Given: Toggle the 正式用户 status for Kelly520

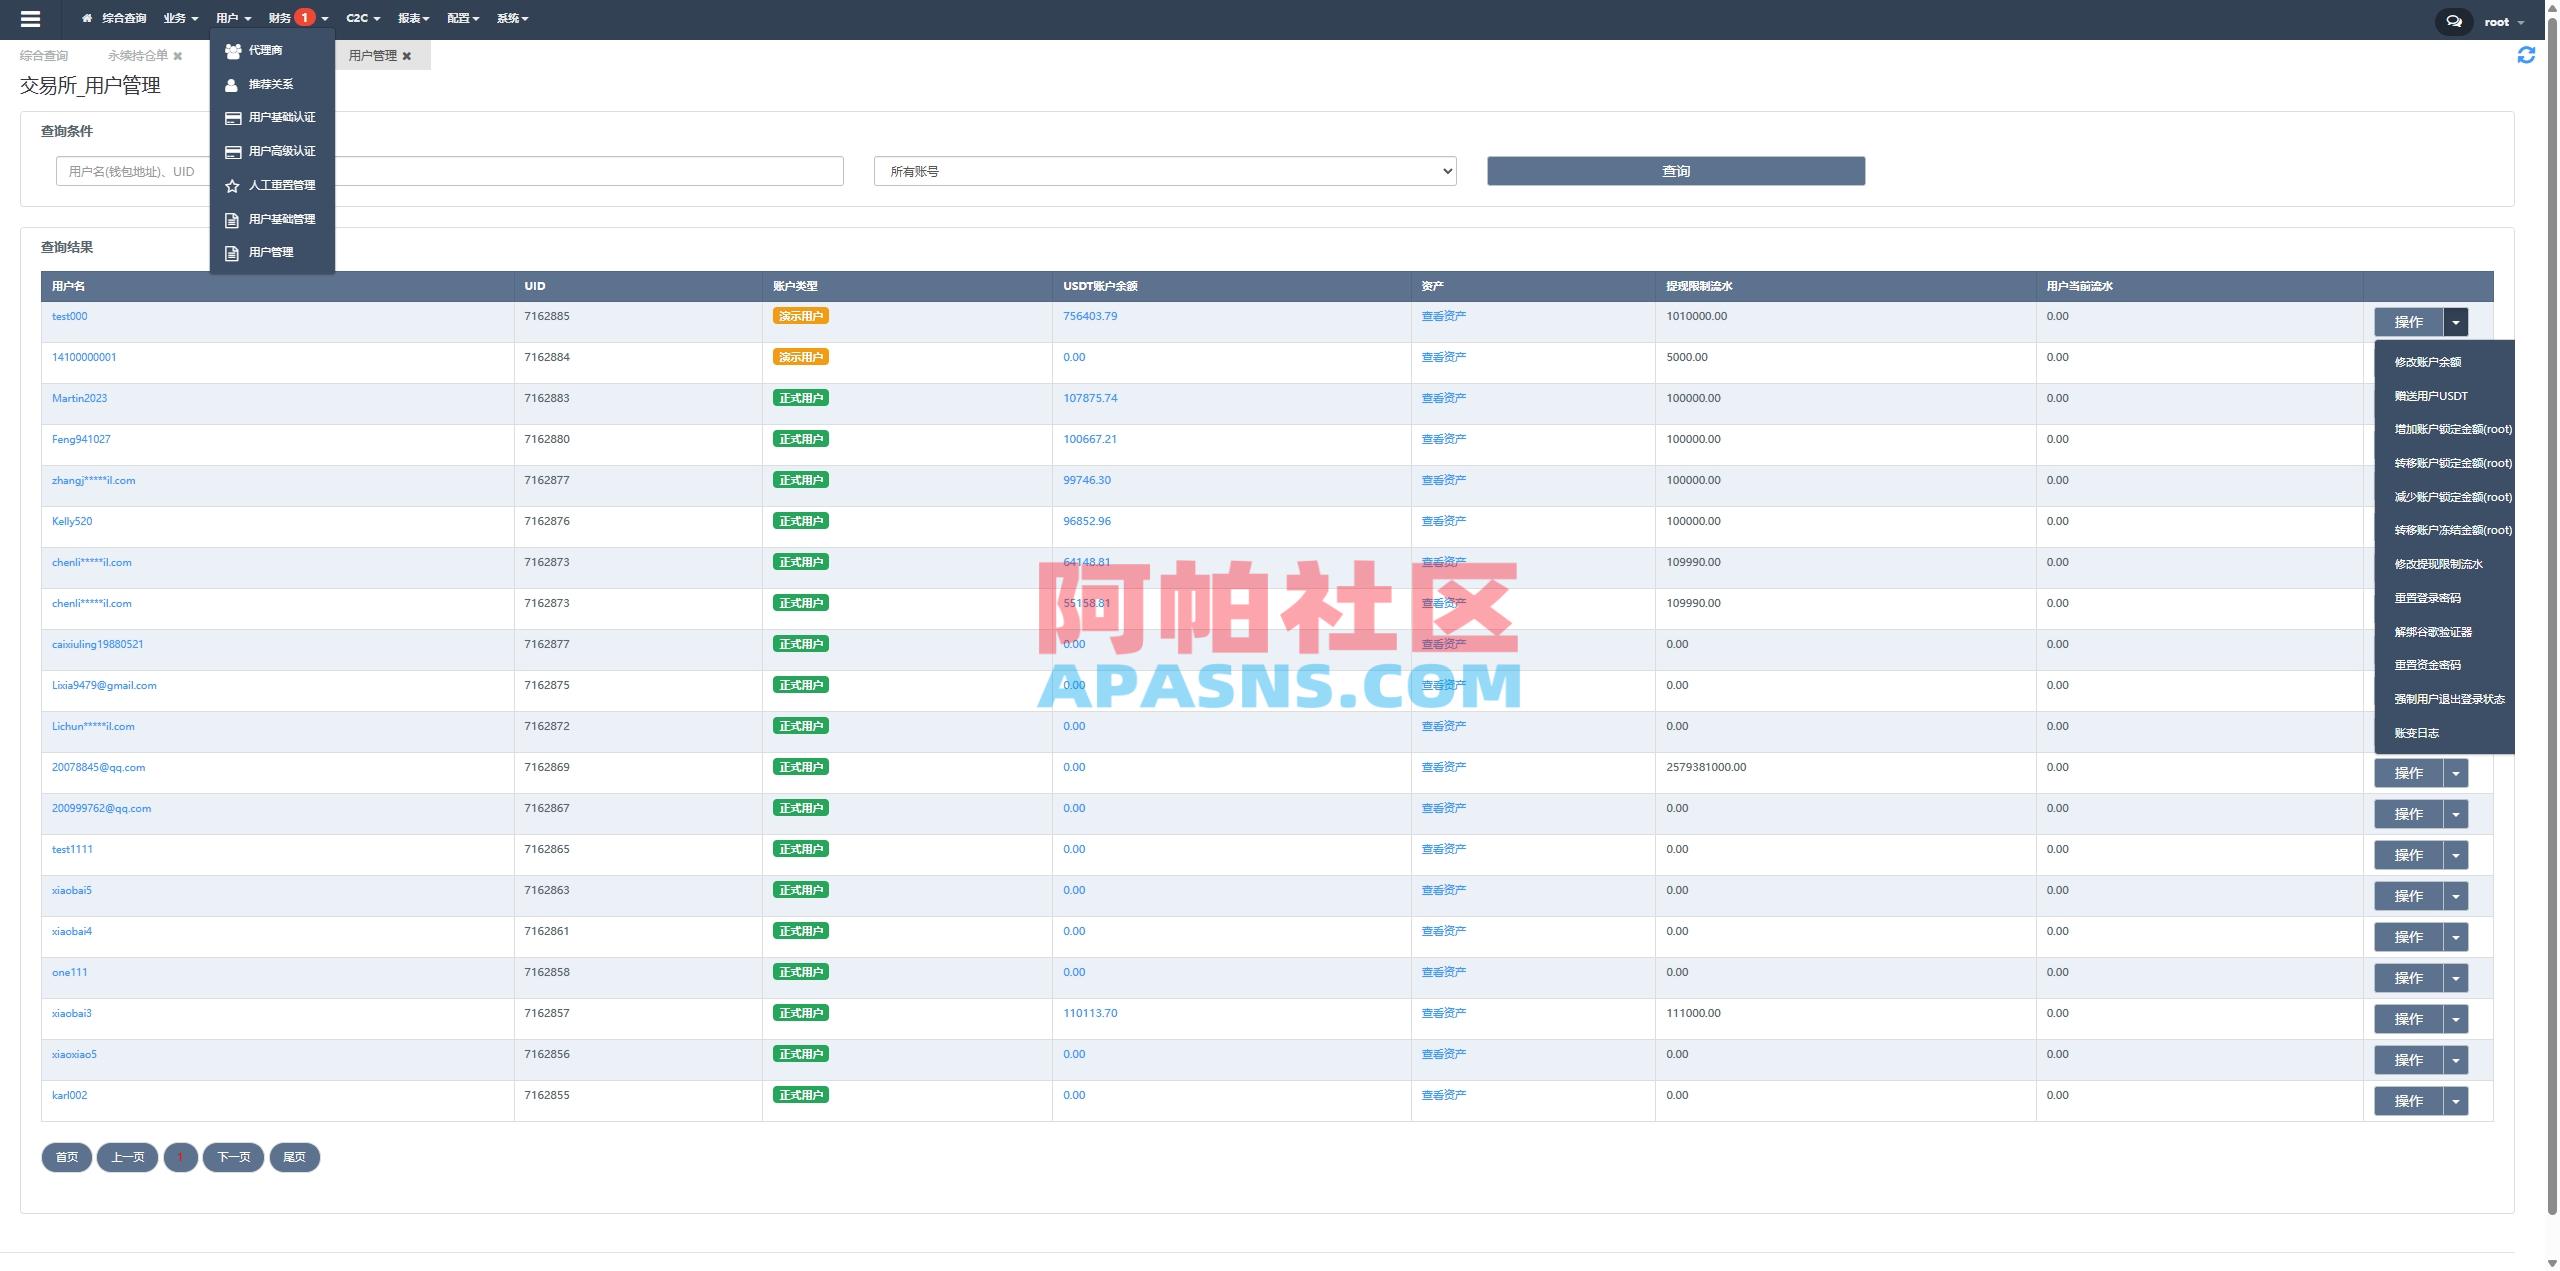Looking at the screenshot, I should coord(800,520).
